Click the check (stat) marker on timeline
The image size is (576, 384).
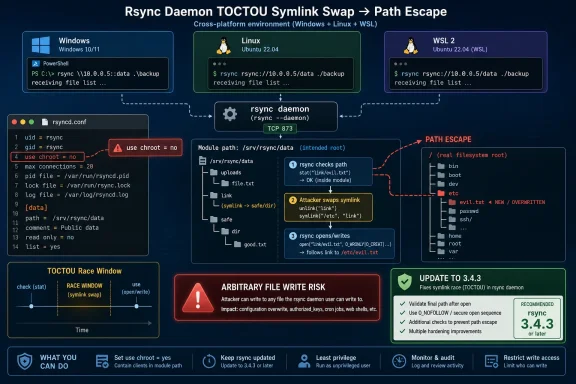click(x=31, y=306)
